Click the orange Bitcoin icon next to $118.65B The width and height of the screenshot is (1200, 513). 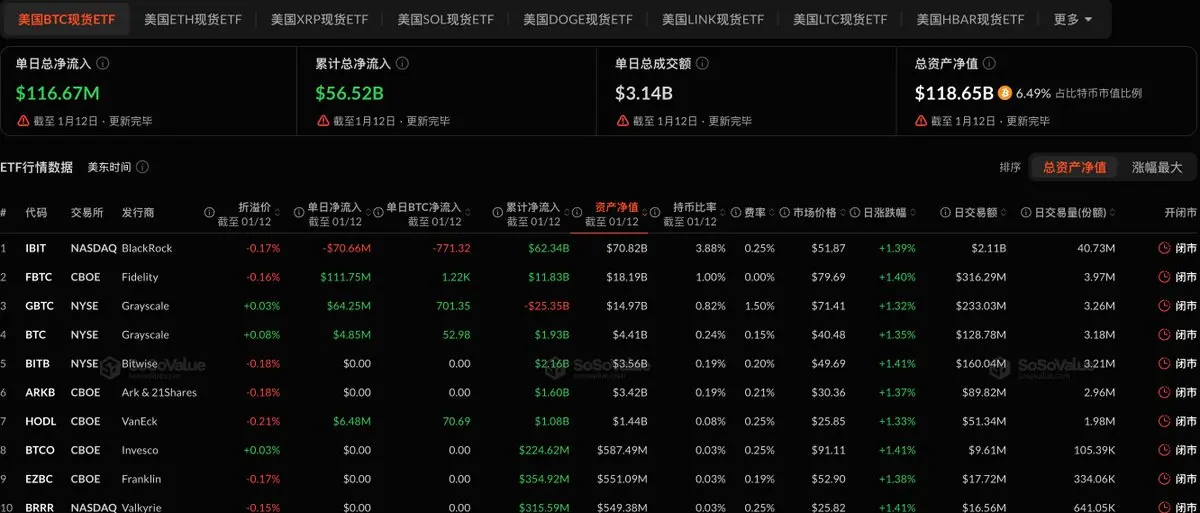pos(1005,93)
